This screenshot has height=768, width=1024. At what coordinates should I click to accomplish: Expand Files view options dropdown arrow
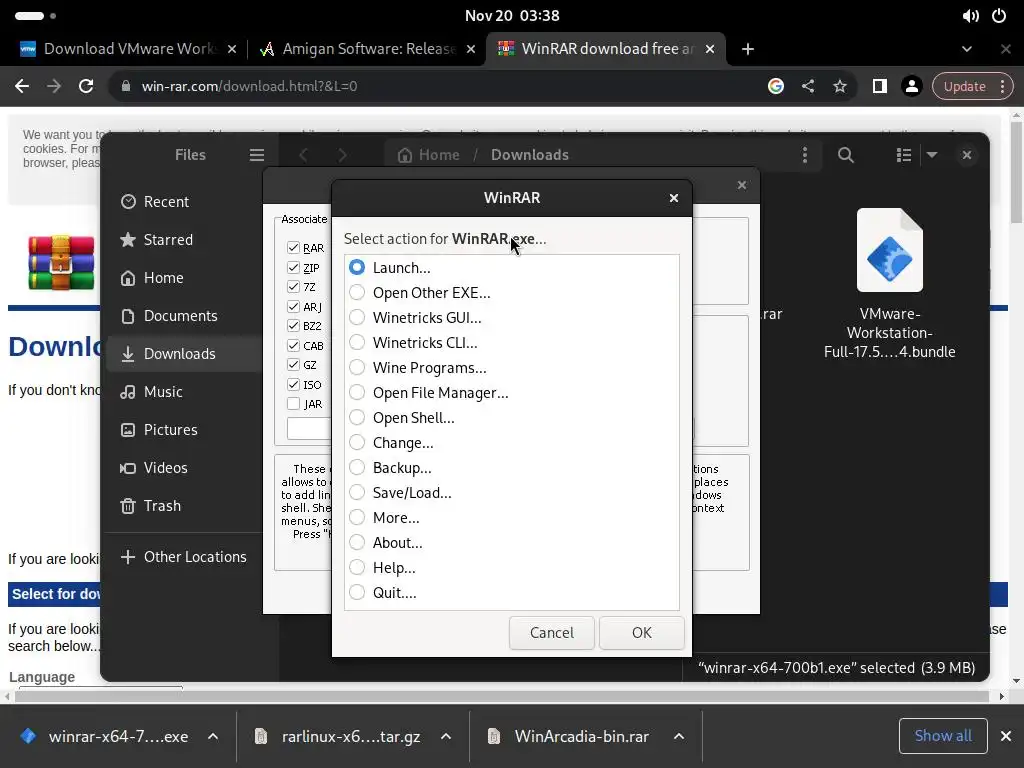tap(932, 155)
